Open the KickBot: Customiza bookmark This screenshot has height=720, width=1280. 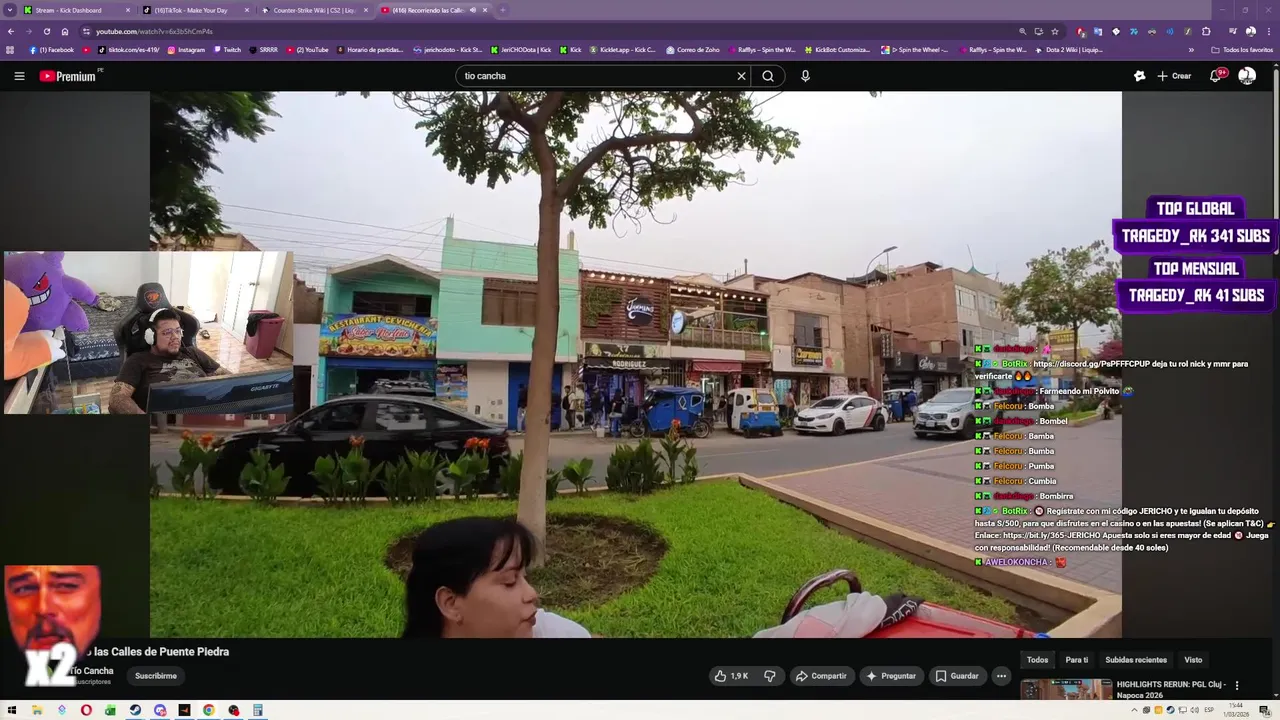tap(837, 50)
